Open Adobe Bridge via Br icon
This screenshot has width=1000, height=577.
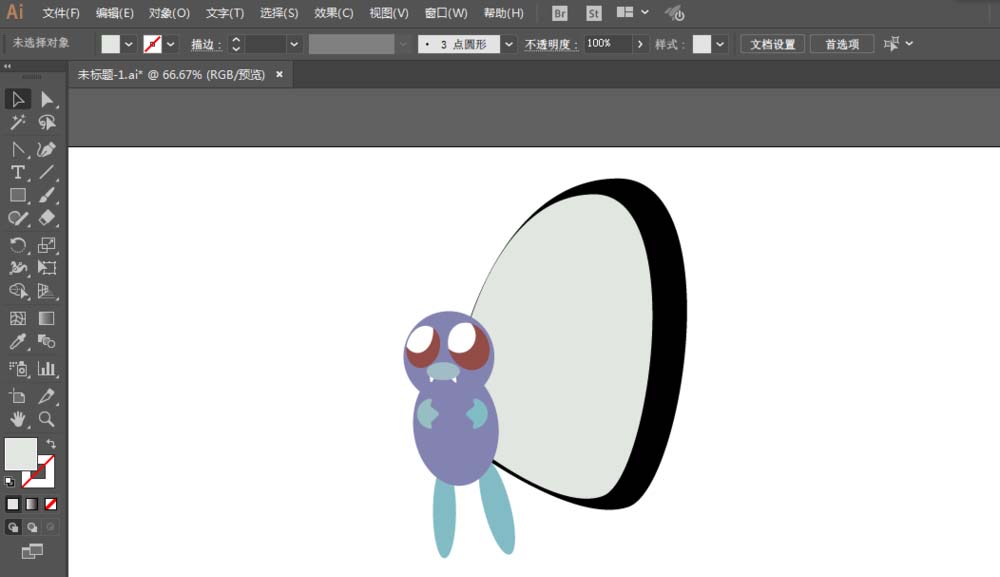(x=560, y=13)
